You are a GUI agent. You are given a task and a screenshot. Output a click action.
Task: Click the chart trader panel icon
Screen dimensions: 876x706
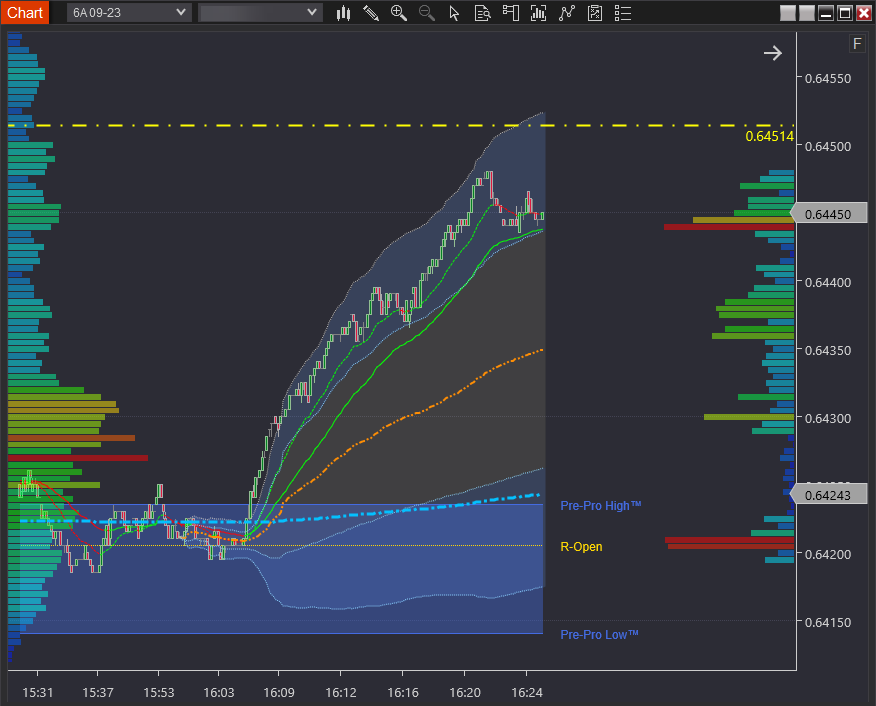511,13
